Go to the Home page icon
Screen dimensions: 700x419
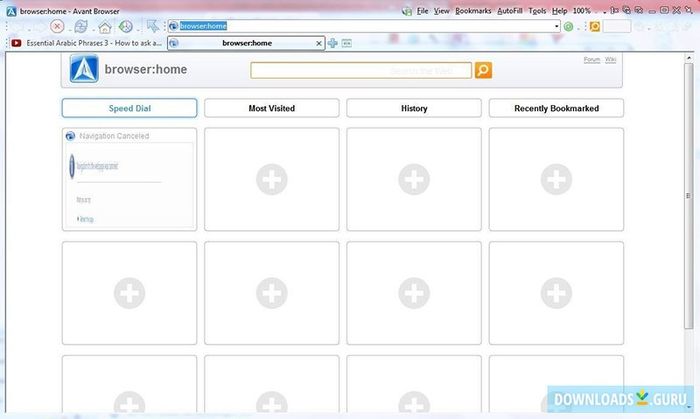click(104, 27)
